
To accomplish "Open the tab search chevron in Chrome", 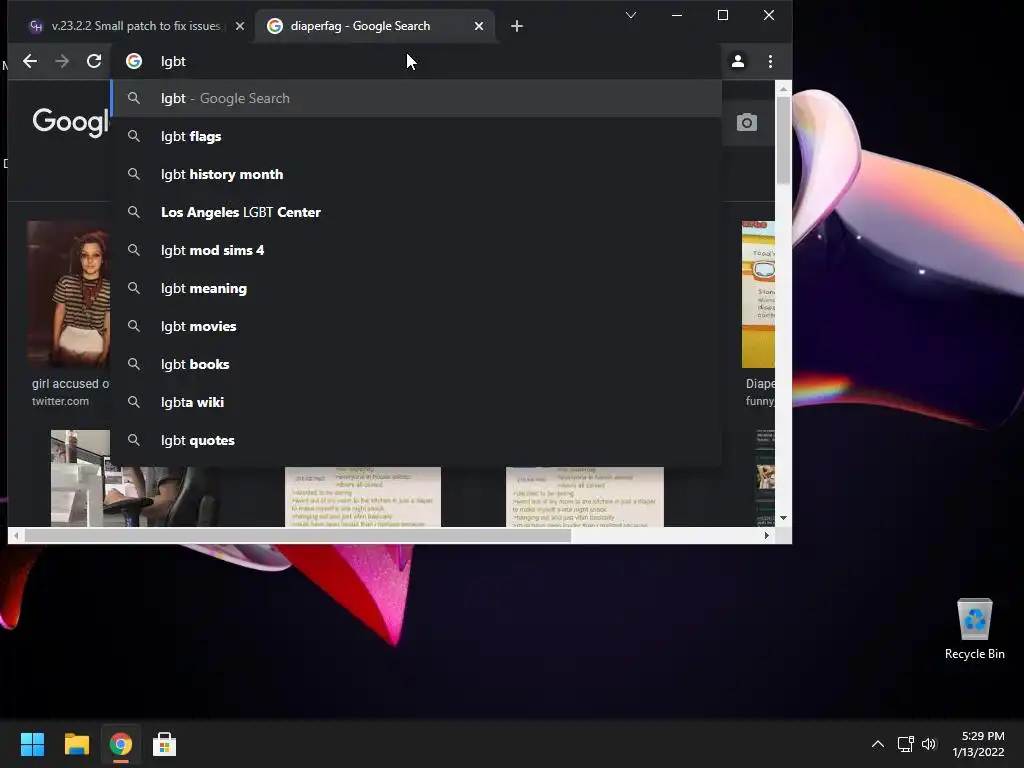I will click(630, 15).
